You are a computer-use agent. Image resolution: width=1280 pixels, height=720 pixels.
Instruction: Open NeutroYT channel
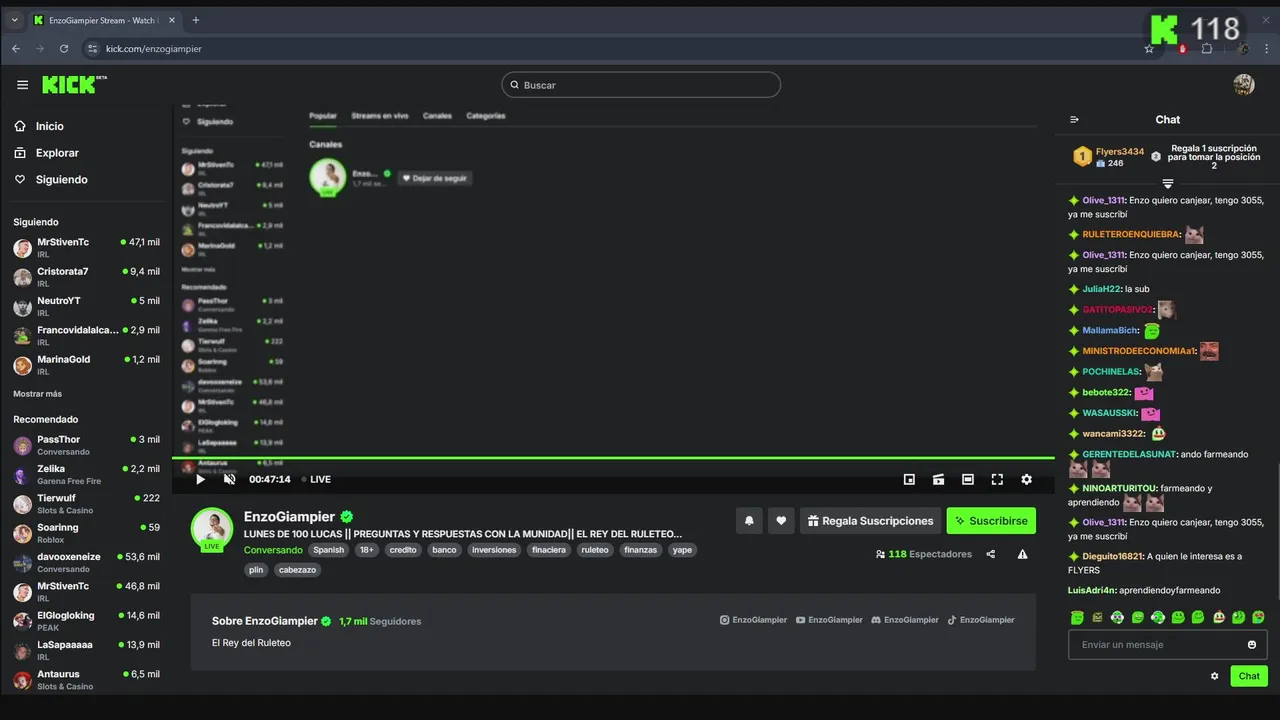[87, 306]
